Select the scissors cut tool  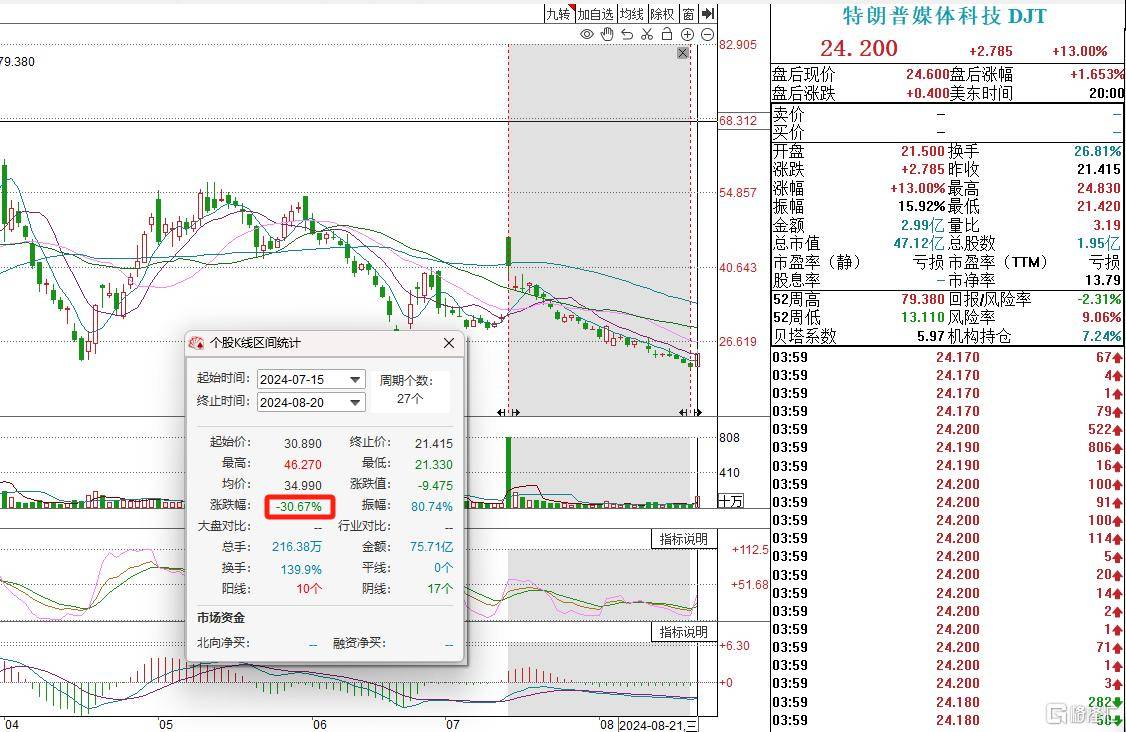point(646,34)
